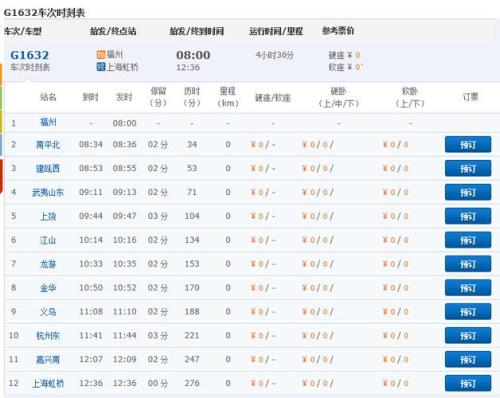Click the G1632 train number link

[x=30, y=55]
